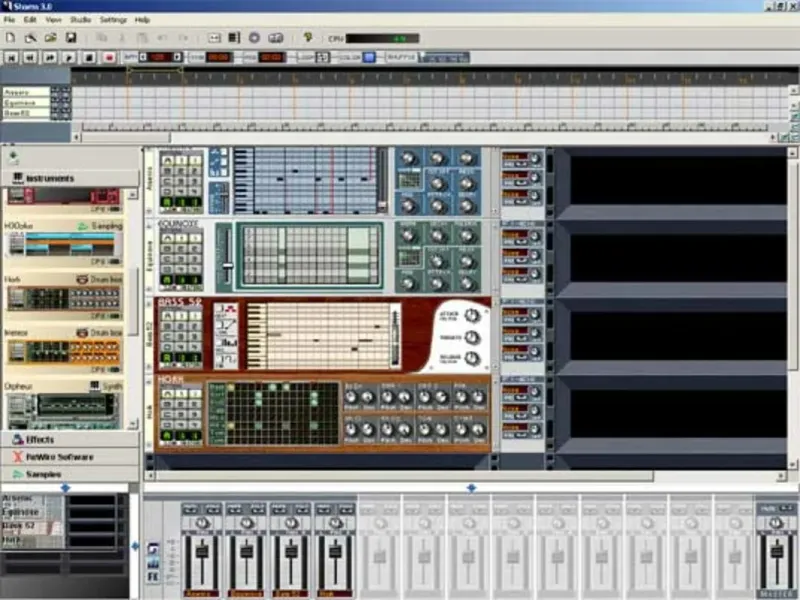Click the Bass 52 Attack knob
Screen dimensions: 800x600
(472, 316)
